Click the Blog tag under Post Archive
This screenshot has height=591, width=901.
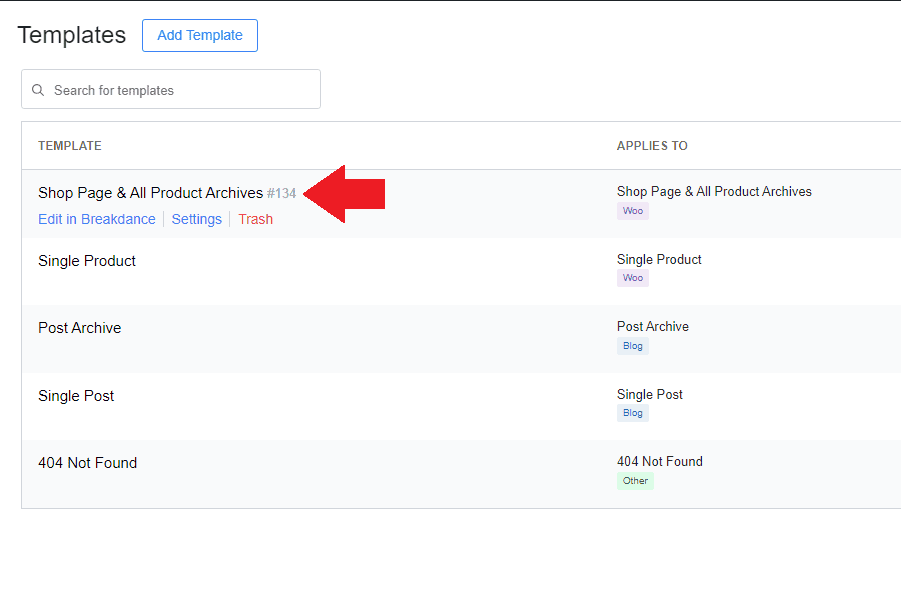coord(633,346)
